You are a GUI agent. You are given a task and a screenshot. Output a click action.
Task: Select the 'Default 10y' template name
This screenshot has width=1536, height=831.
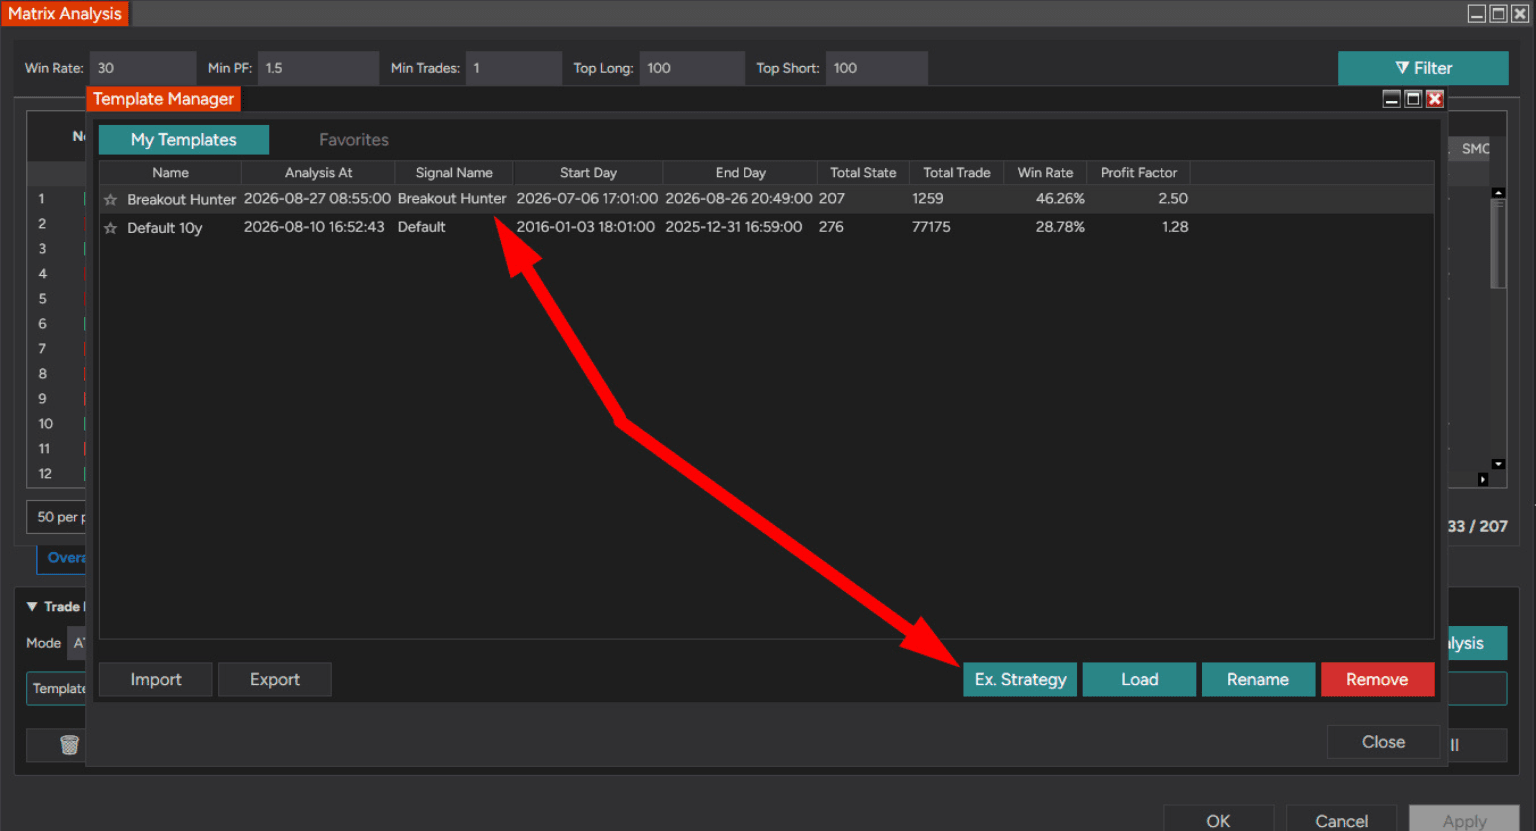pyautogui.click(x=164, y=228)
